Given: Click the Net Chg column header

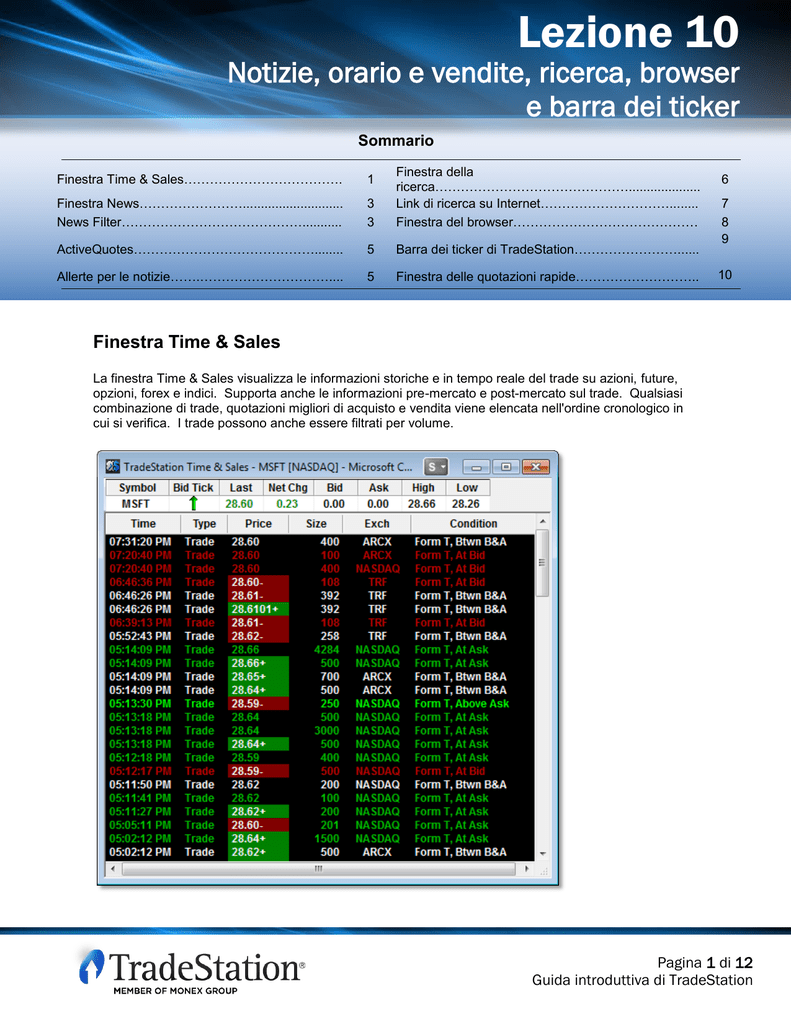Looking at the screenshot, I should point(287,487).
